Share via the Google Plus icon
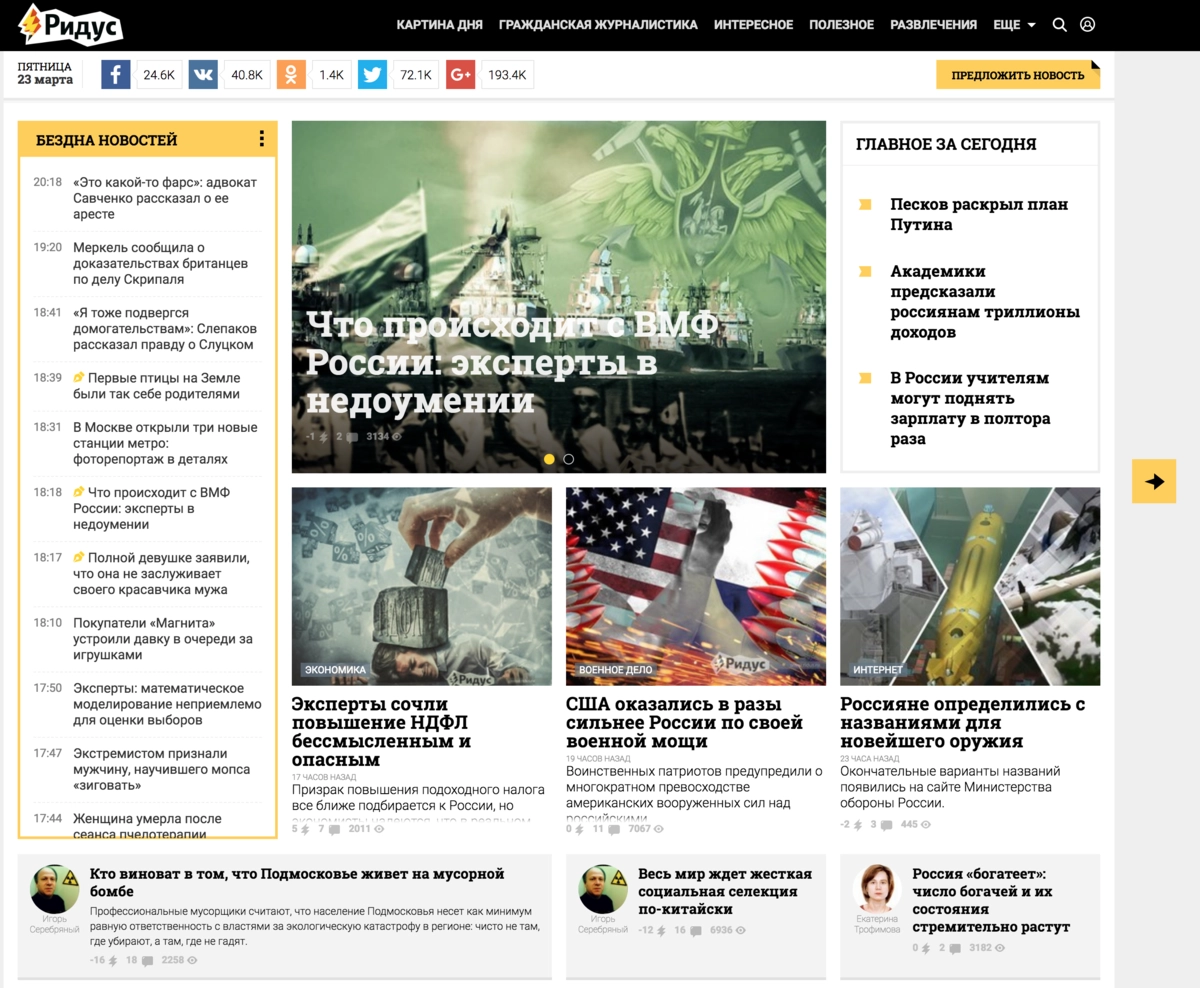This screenshot has height=988, width=1200. pos(460,75)
